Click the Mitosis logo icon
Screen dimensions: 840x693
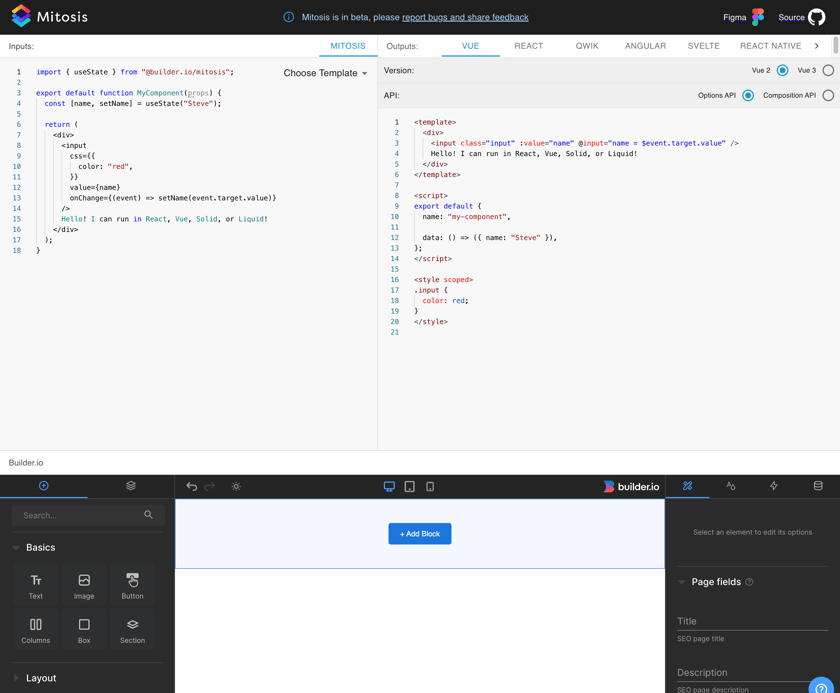click(x=21, y=16)
